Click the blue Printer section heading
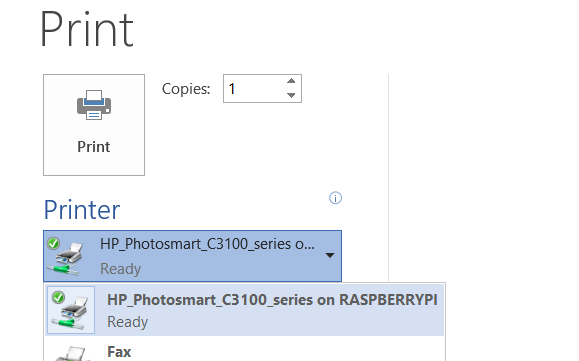Viewport: 579px width, 361px height. [x=82, y=210]
